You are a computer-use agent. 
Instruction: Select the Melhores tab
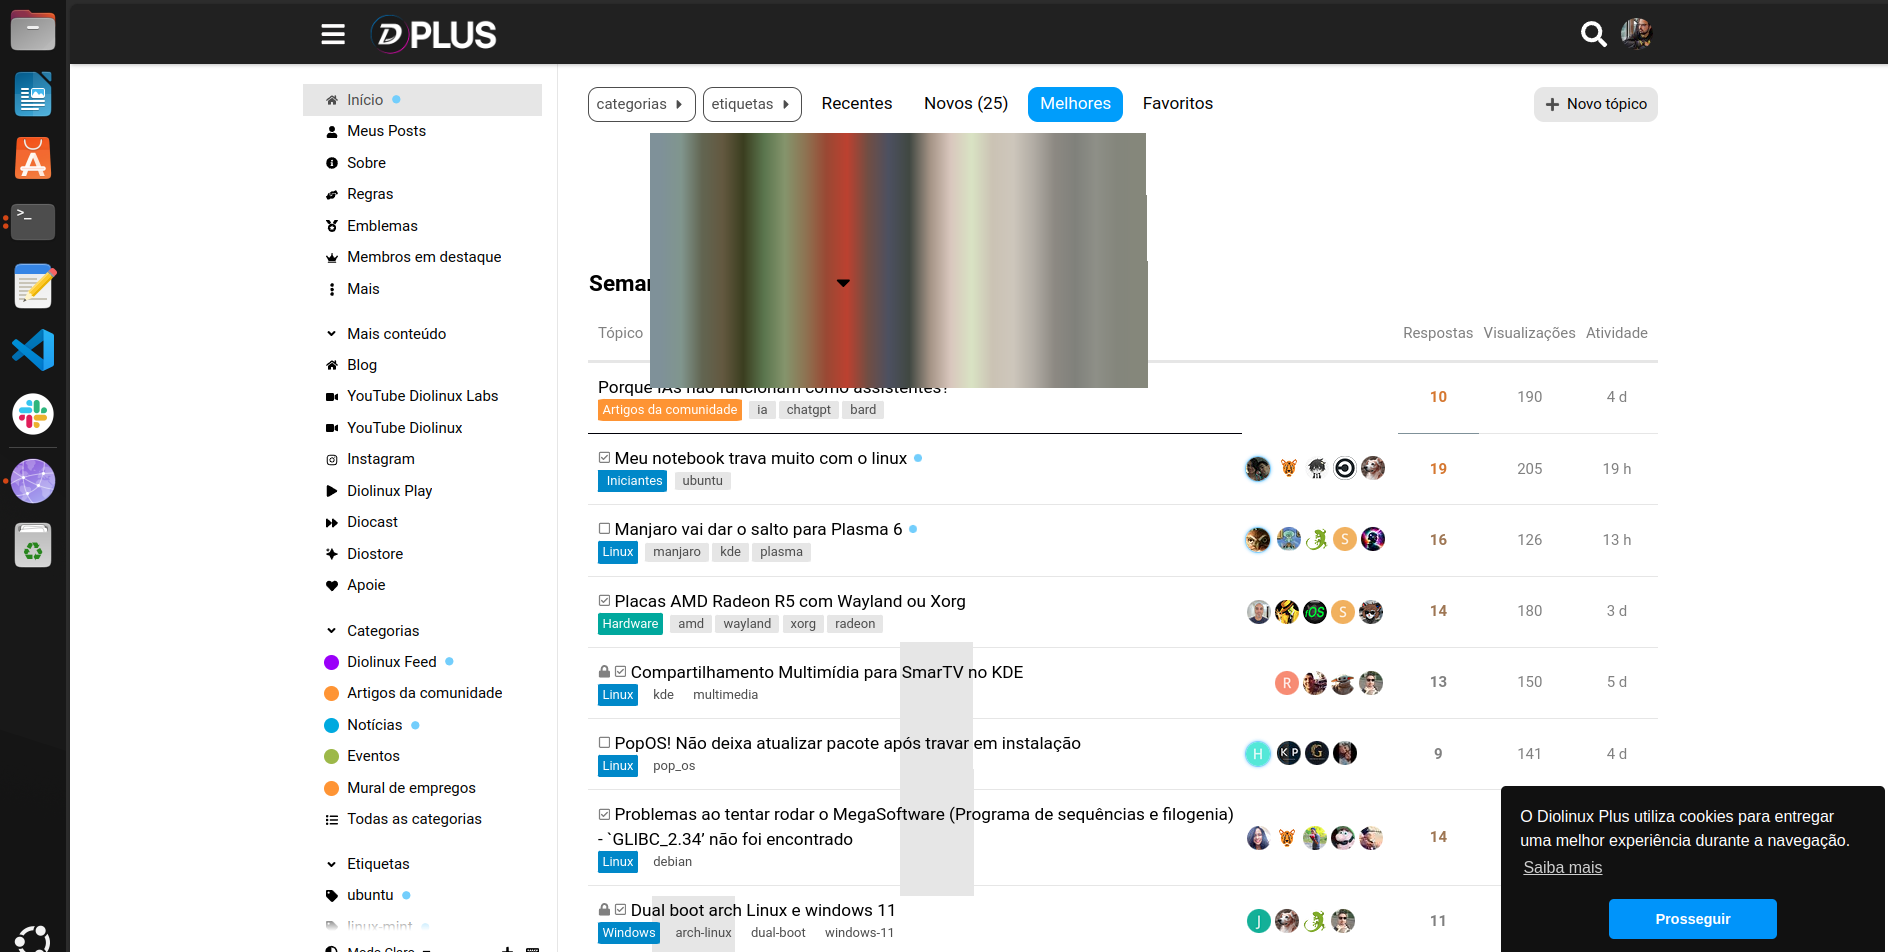[1075, 104]
